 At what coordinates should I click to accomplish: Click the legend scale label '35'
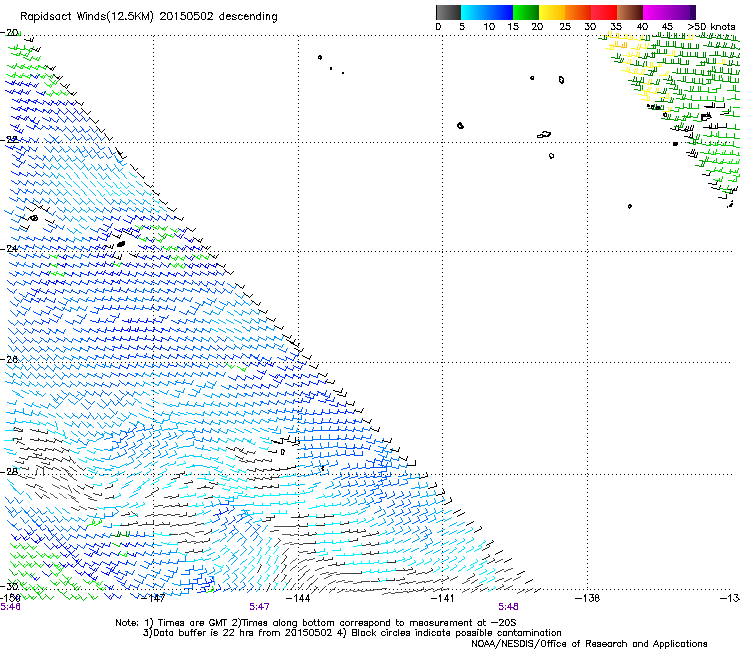pos(616,27)
